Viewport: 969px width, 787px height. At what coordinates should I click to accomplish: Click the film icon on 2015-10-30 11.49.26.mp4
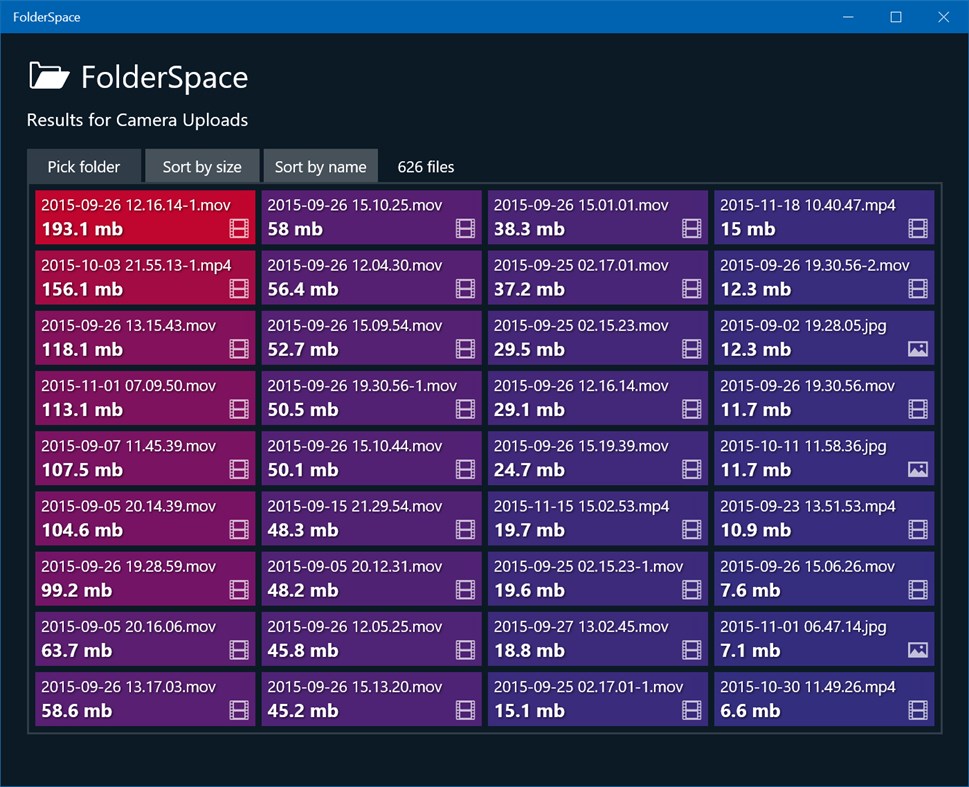[918, 710]
